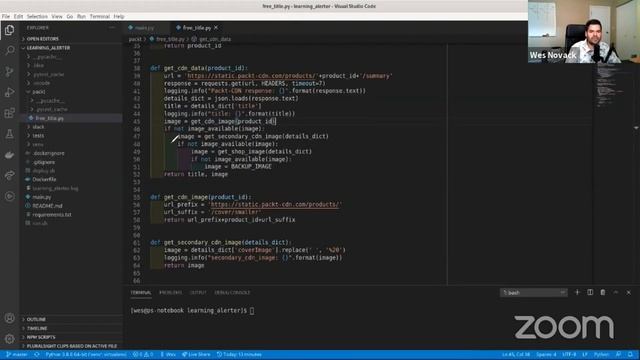The image size is (640, 360).
Task: Click get_cdn_data breadcrumb segment
Action: [215, 39]
